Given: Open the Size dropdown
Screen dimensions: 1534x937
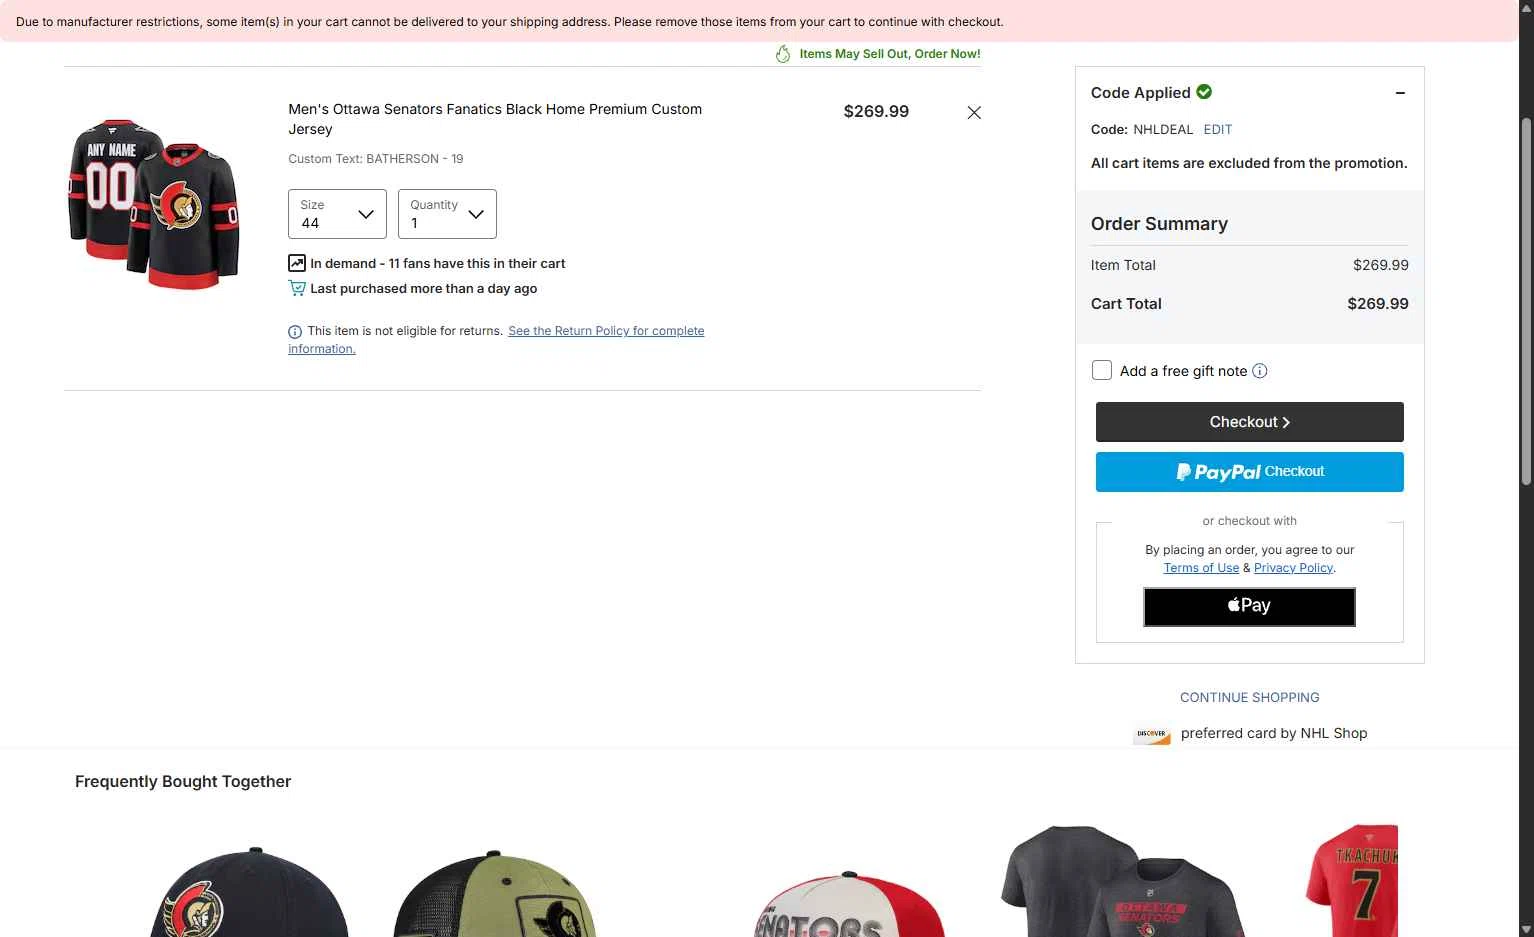Looking at the screenshot, I should click(x=337, y=214).
